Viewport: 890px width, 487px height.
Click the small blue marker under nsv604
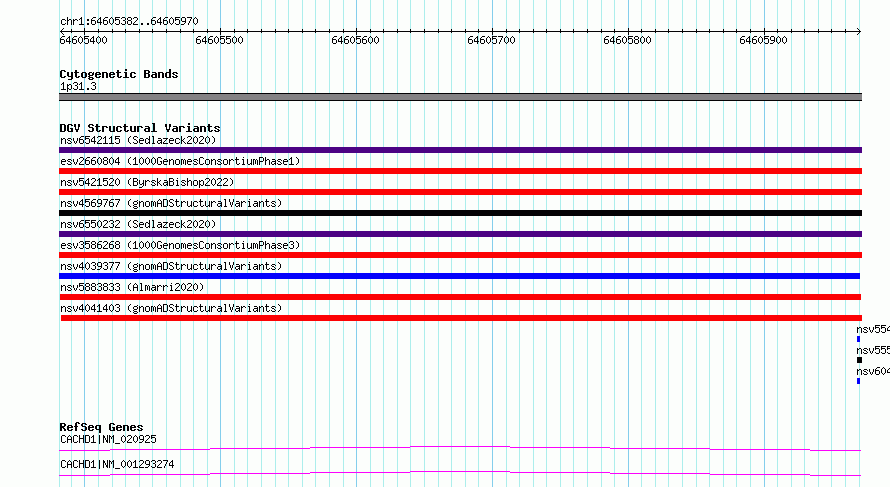(858, 381)
